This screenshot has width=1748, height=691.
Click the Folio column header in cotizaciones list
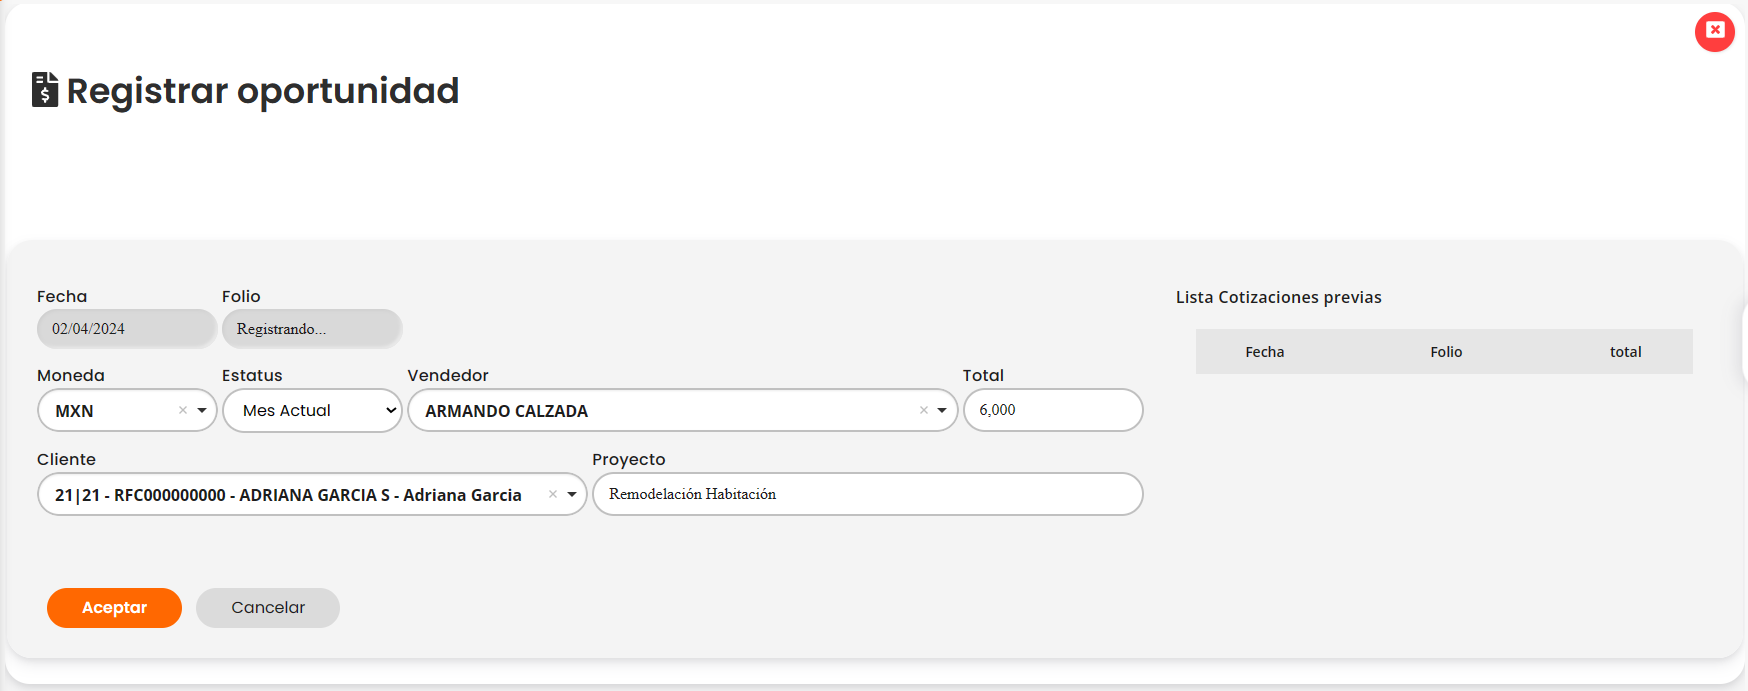click(1446, 352)
